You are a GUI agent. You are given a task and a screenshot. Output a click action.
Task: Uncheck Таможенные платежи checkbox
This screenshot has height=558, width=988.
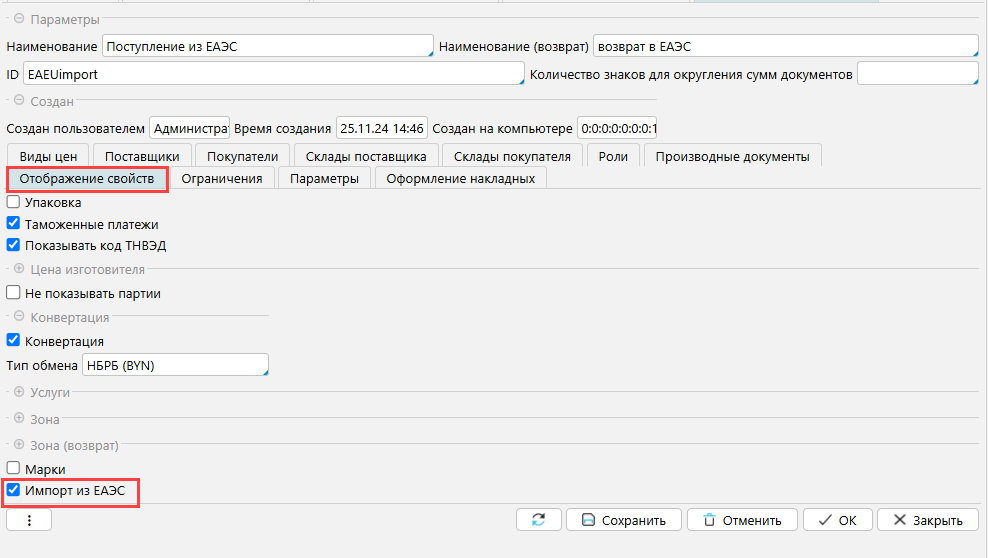pos(14,225)
